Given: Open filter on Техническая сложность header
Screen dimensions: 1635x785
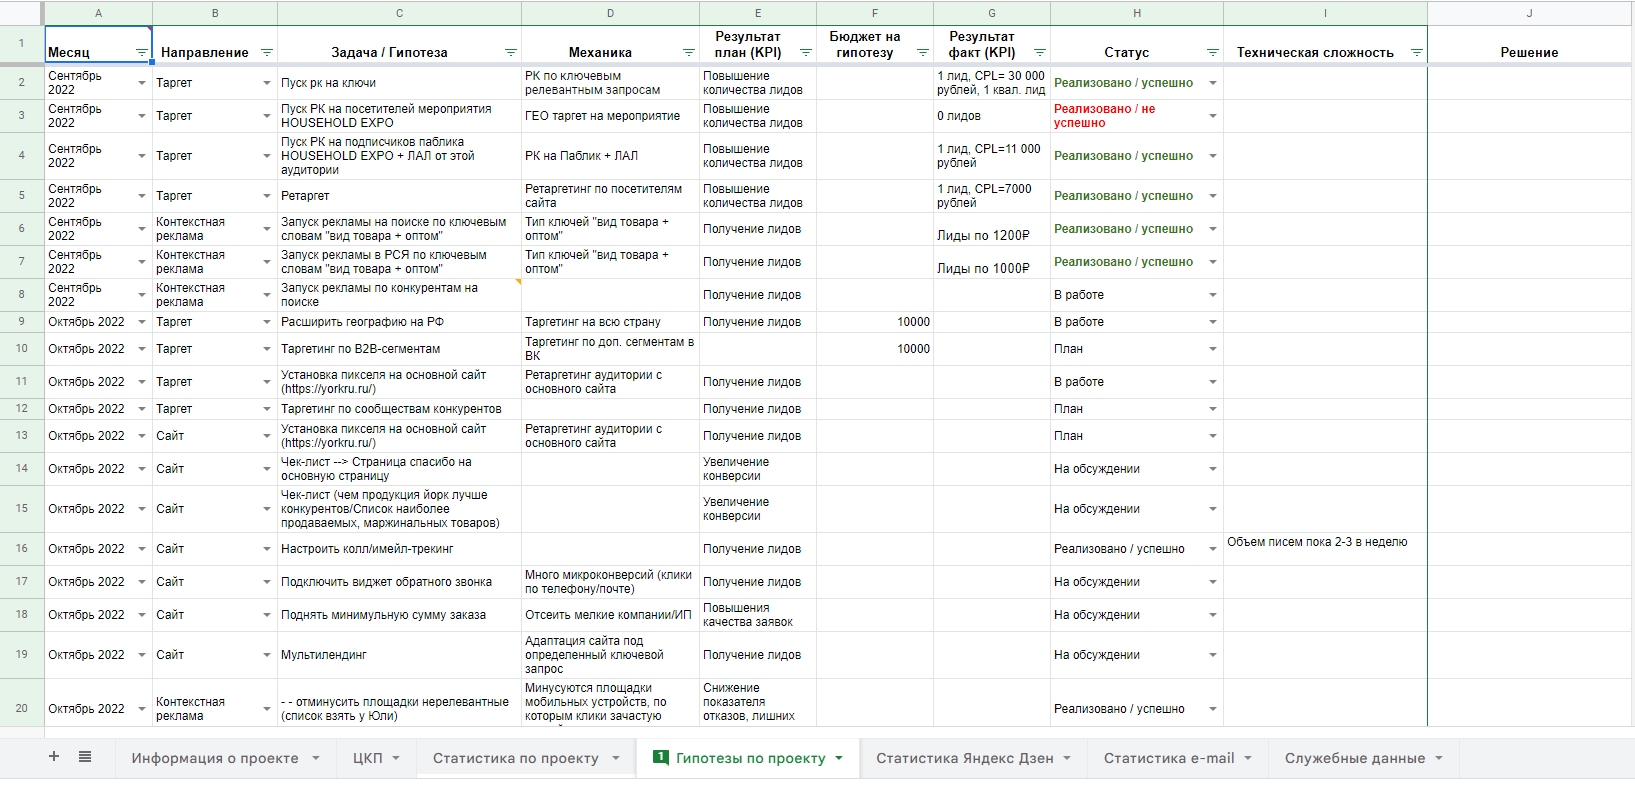Looking at the screenshot, I should click(x=1417, y=53).
